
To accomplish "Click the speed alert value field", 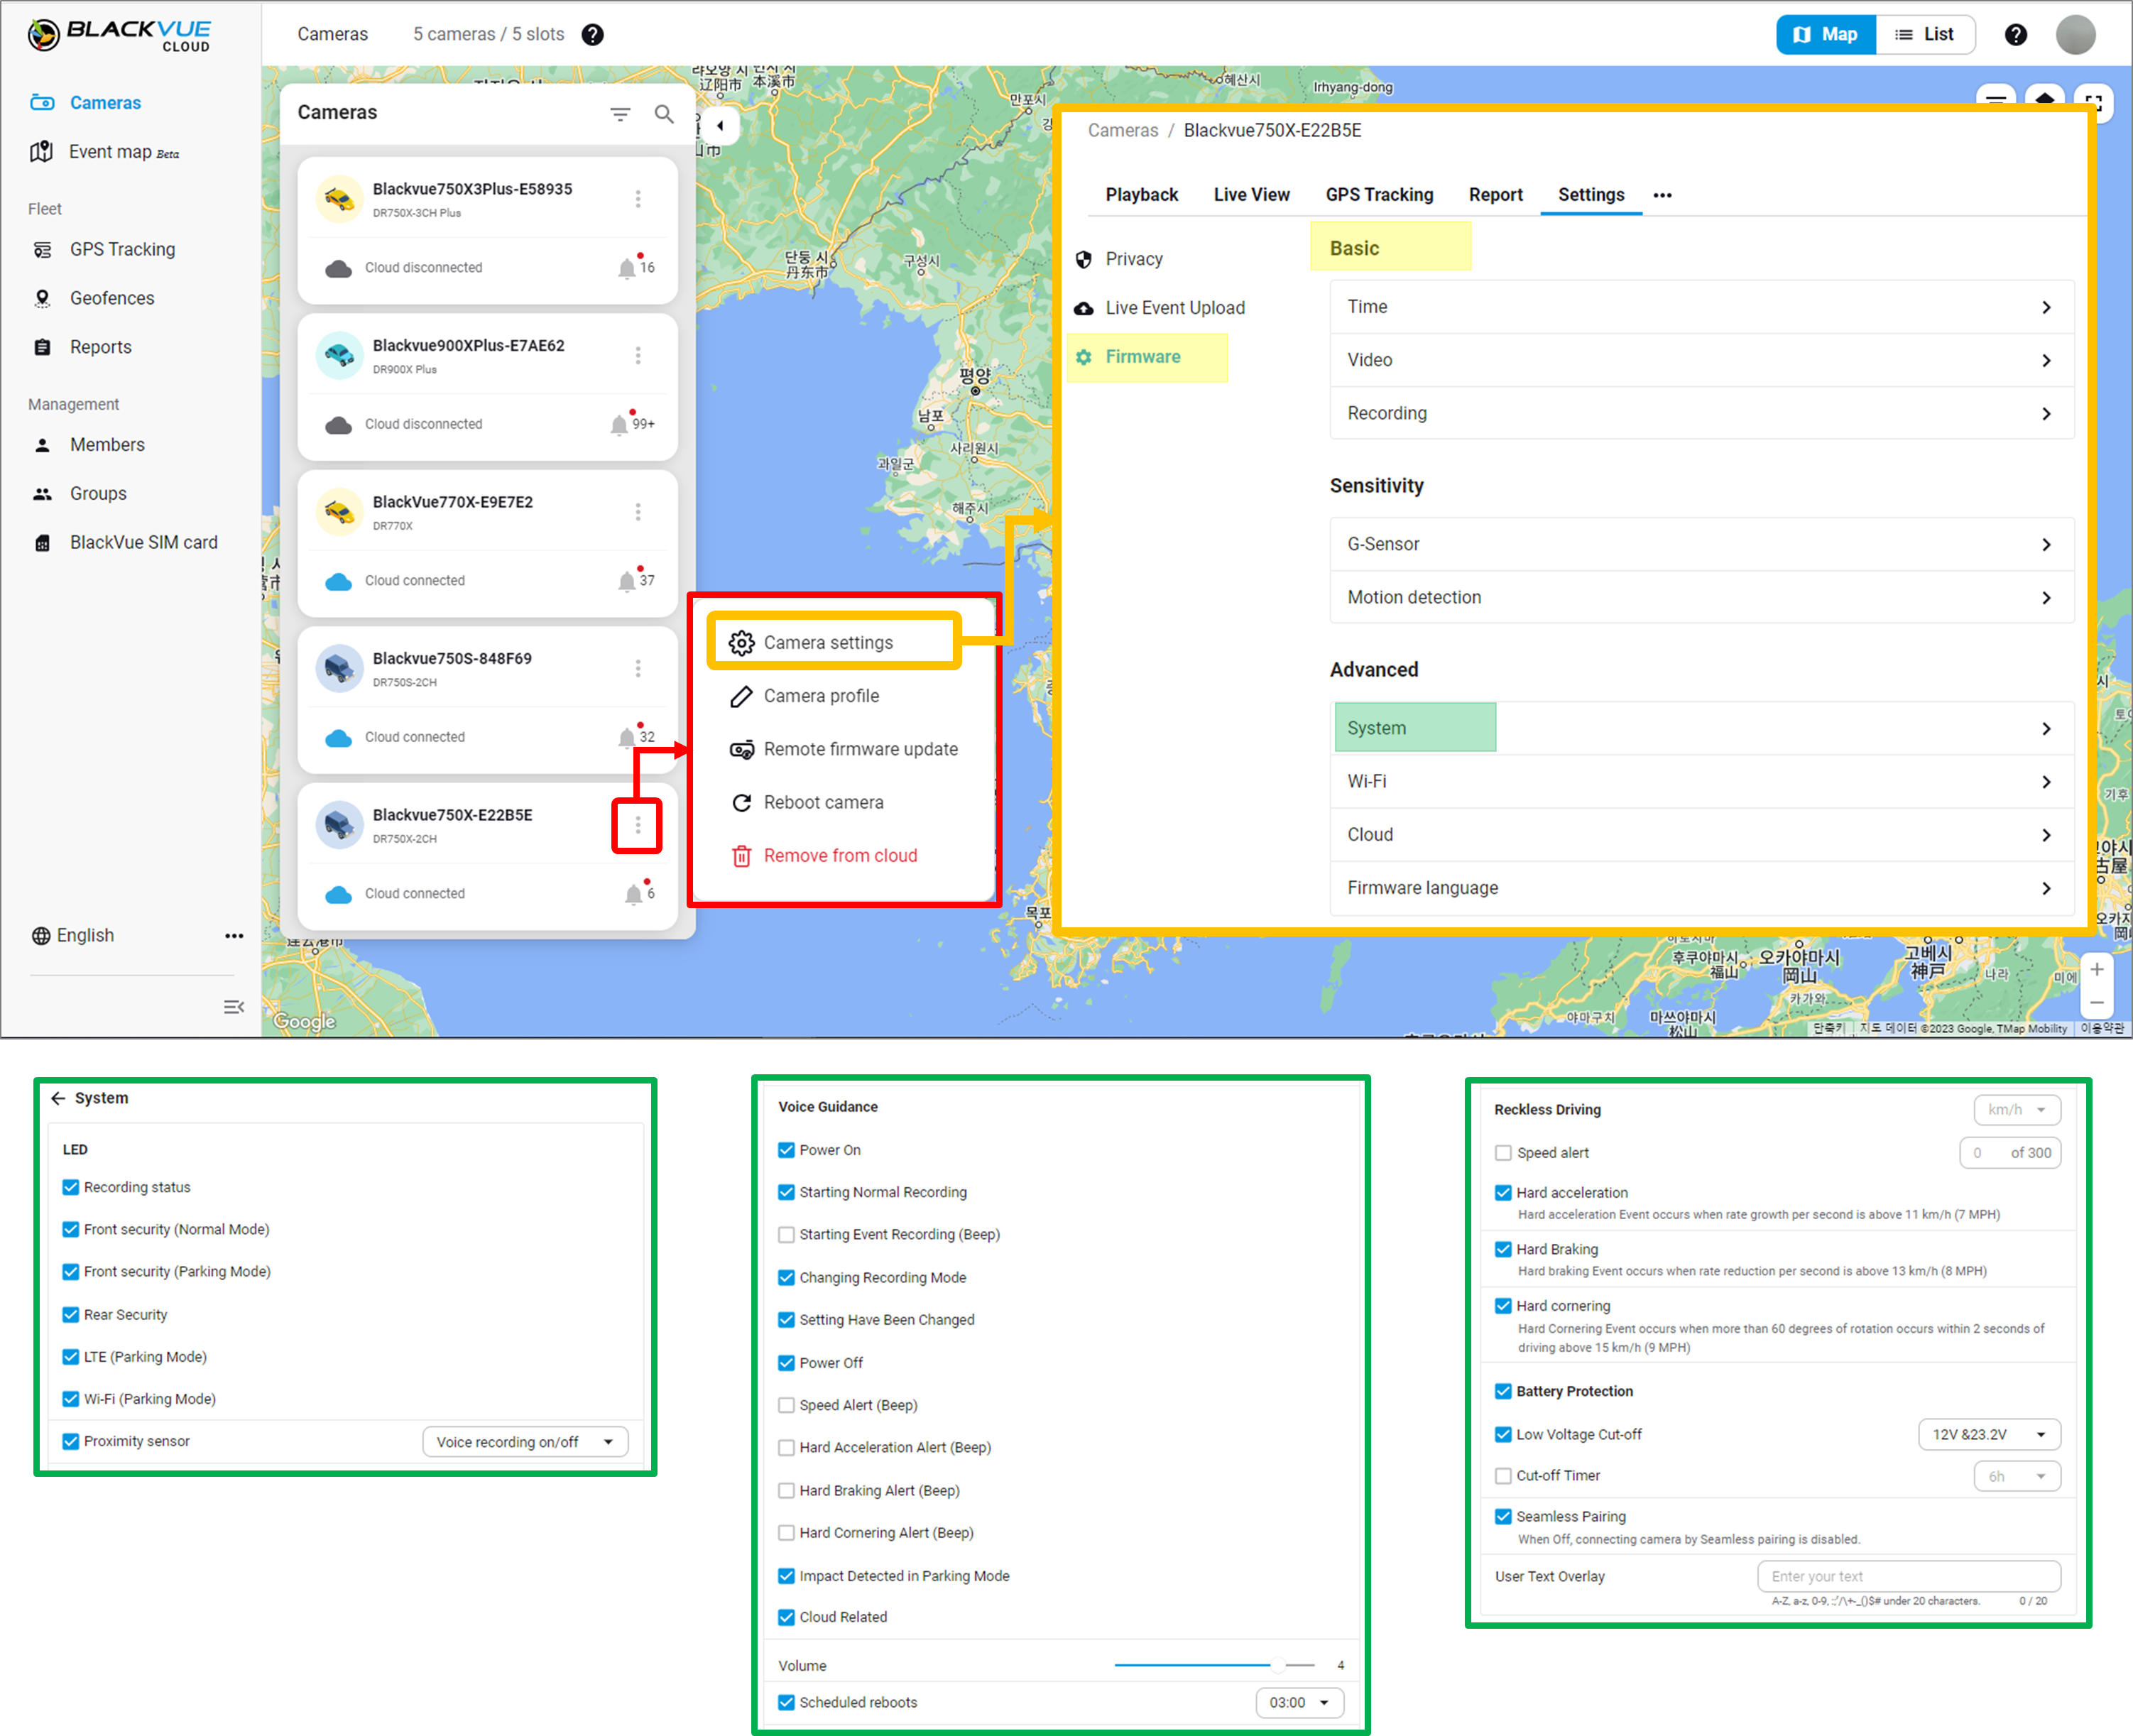I will (x=2010, y=1153).
